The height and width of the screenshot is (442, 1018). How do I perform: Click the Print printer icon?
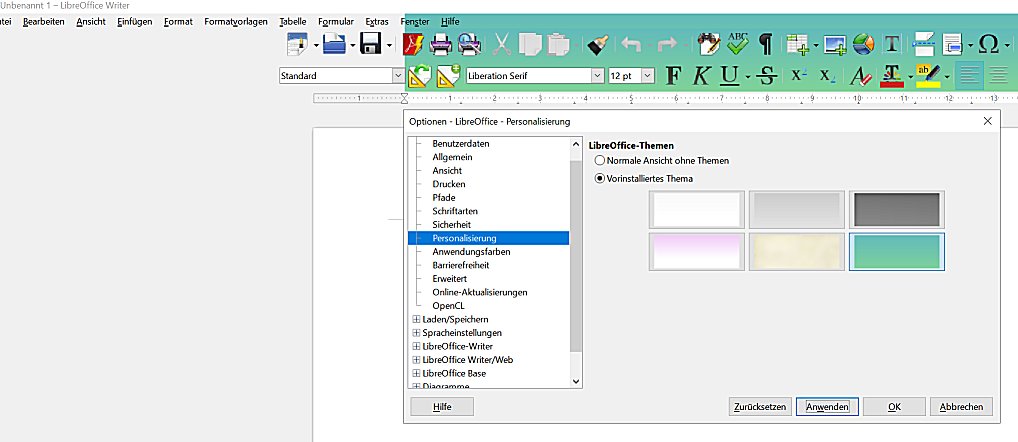pyautogui.click(x=441, y=44)
